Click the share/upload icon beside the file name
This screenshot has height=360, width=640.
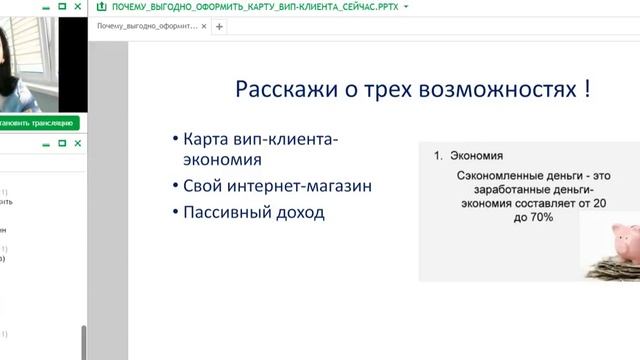101,7
